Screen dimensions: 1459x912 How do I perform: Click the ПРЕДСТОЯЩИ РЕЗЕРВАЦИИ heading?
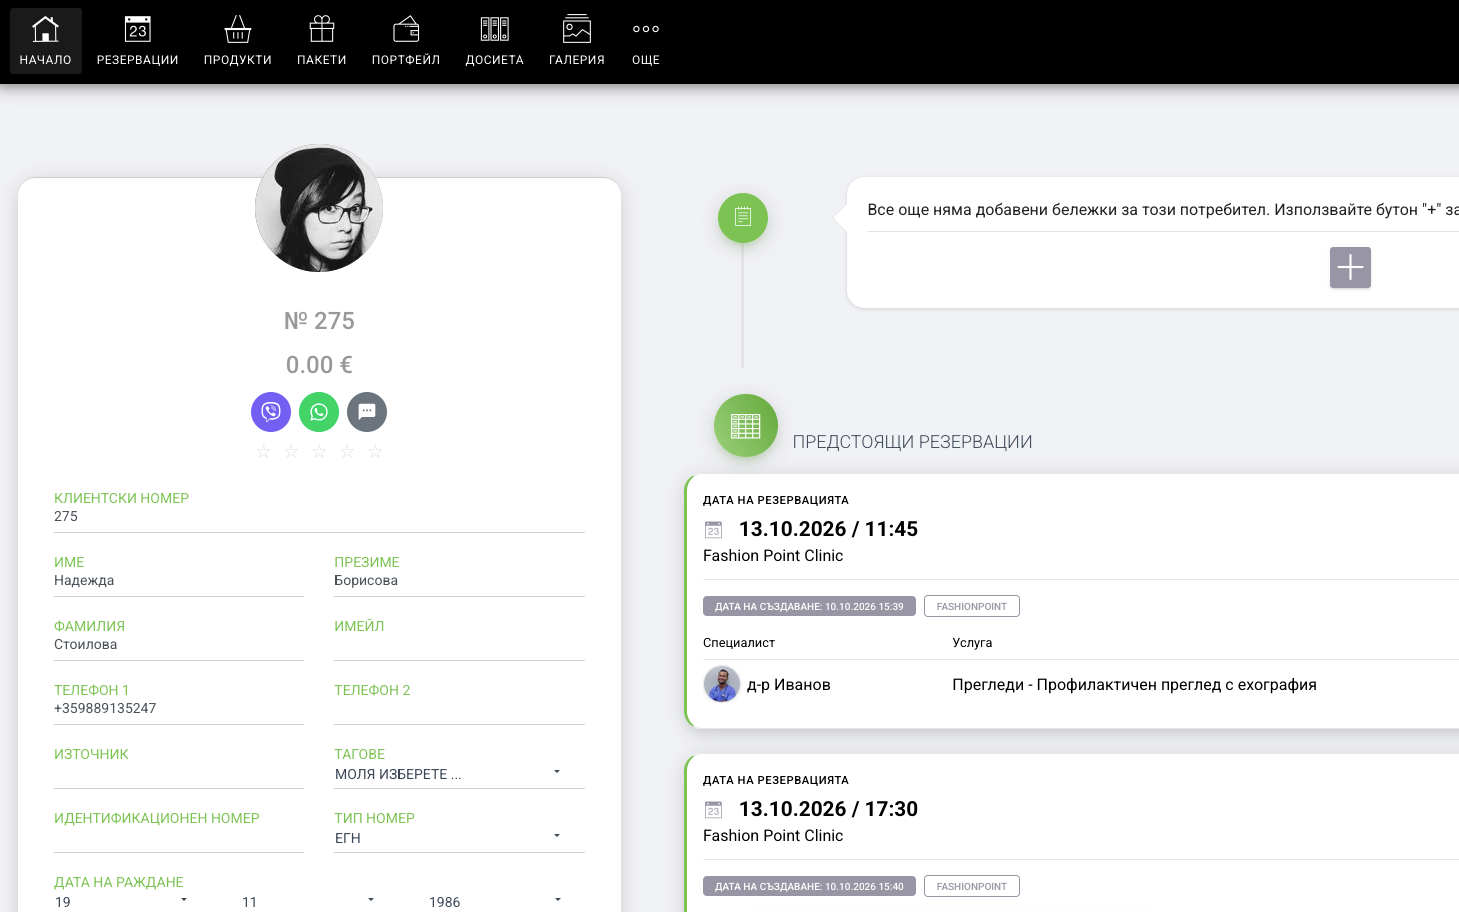(912, 442)
